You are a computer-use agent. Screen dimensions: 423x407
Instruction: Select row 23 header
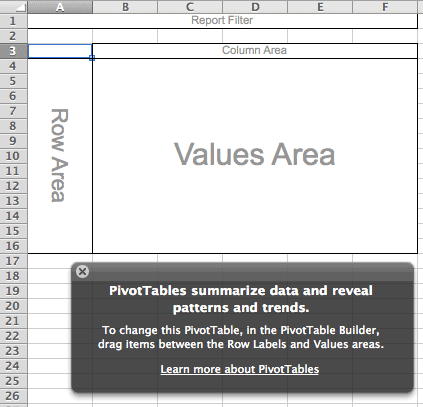click(x=14, y=351)
